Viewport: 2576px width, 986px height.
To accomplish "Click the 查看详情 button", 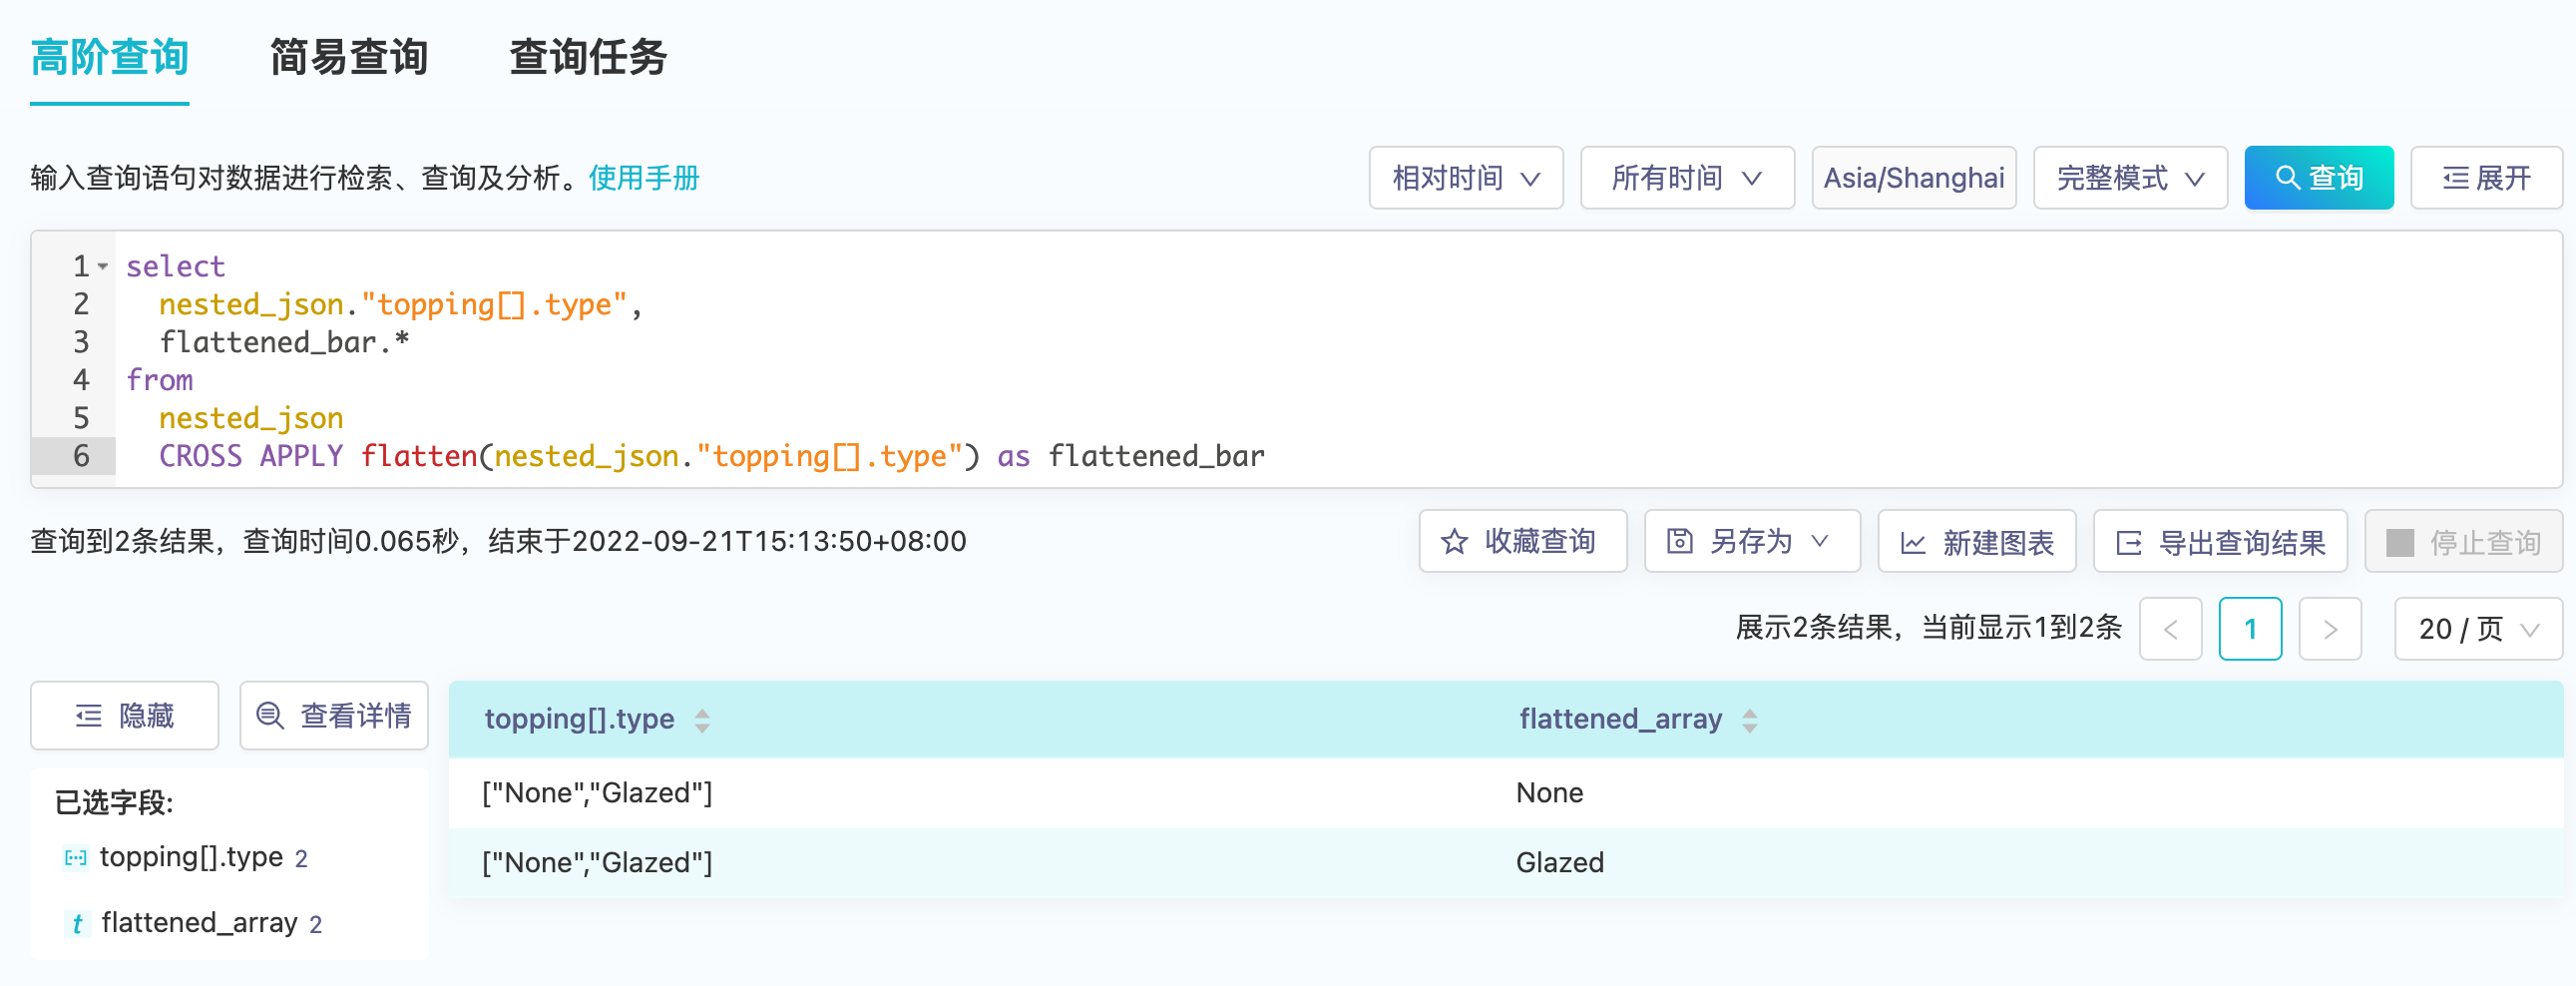I will pos(334,716).
